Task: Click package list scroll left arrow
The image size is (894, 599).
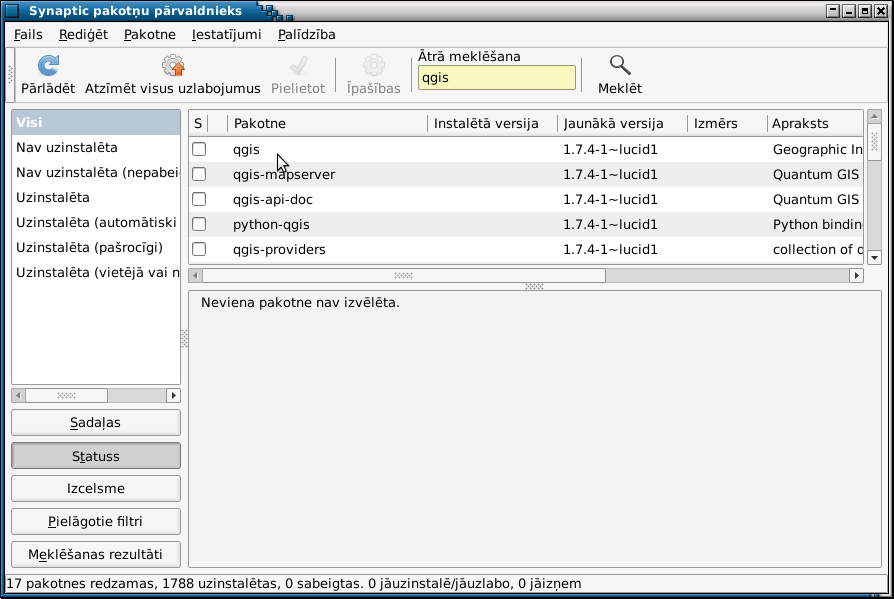Action: (196, 276)
